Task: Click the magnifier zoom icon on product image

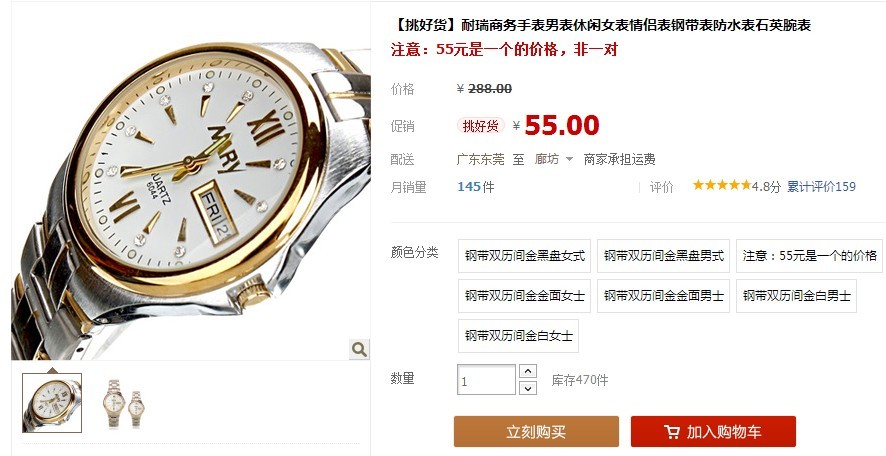Action: [x=359, y=349]
